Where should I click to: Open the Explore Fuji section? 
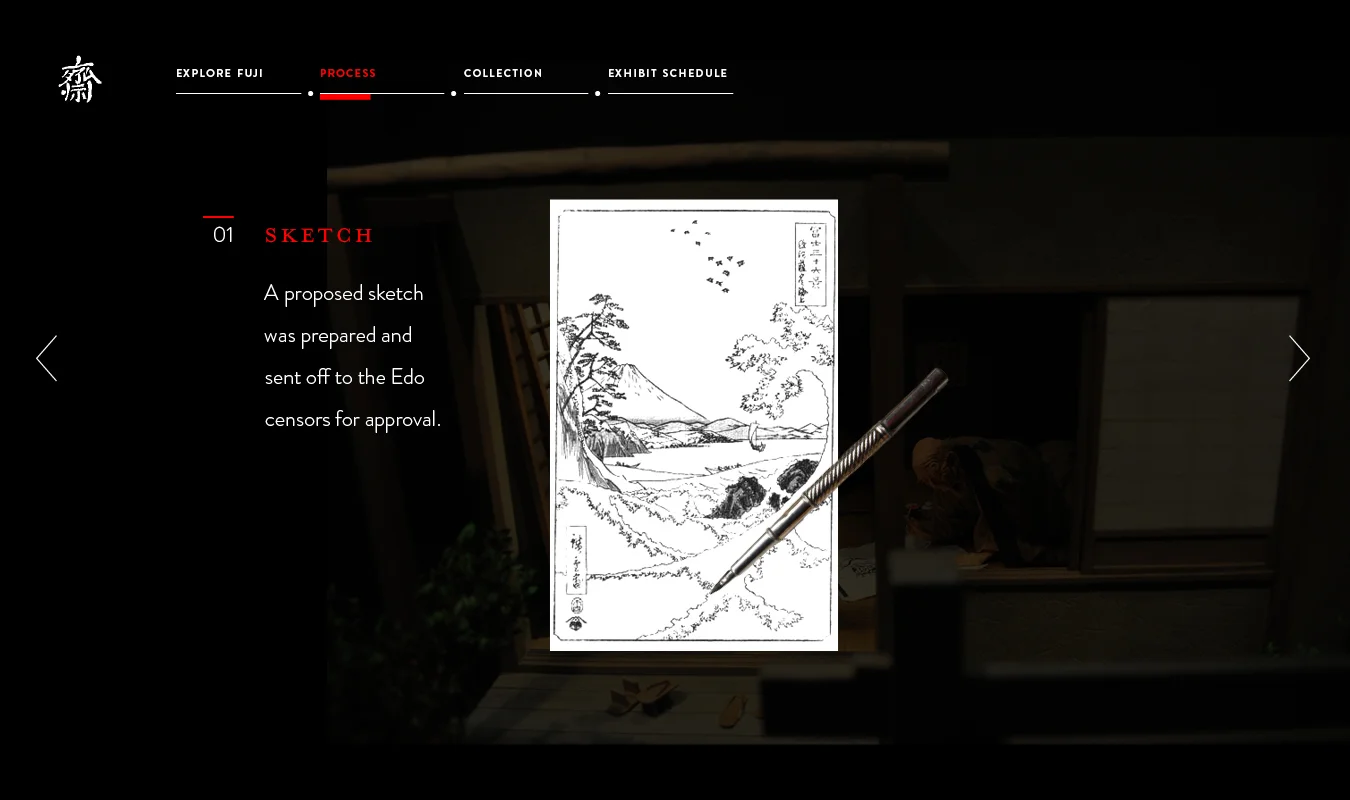pyautogui.click(x=220, y=74)
